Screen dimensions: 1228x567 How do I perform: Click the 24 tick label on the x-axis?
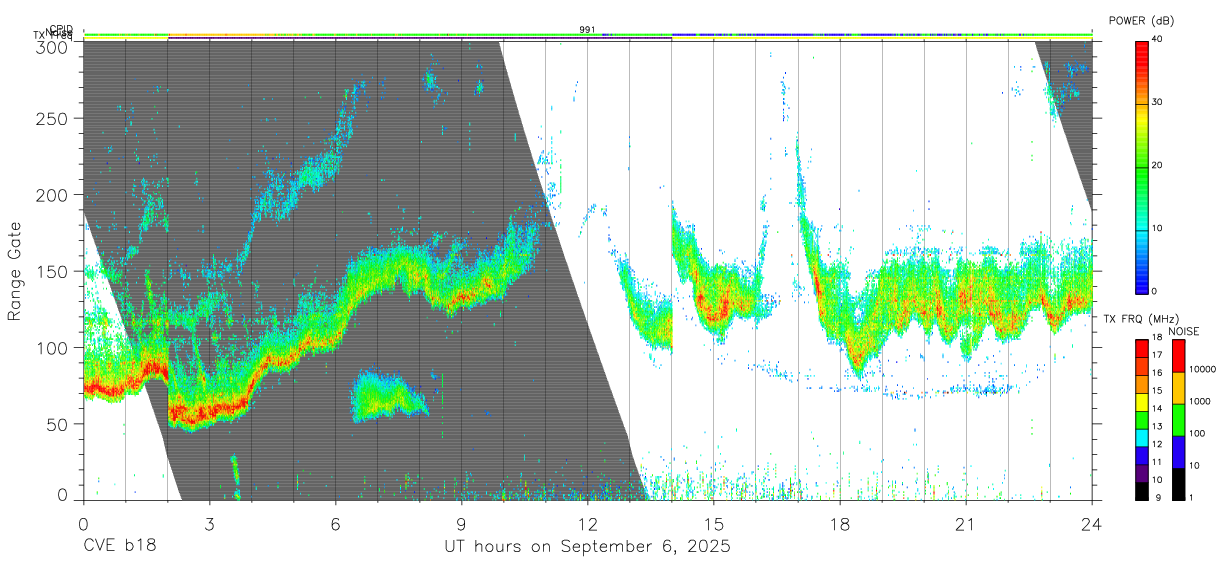point(1092,524)
